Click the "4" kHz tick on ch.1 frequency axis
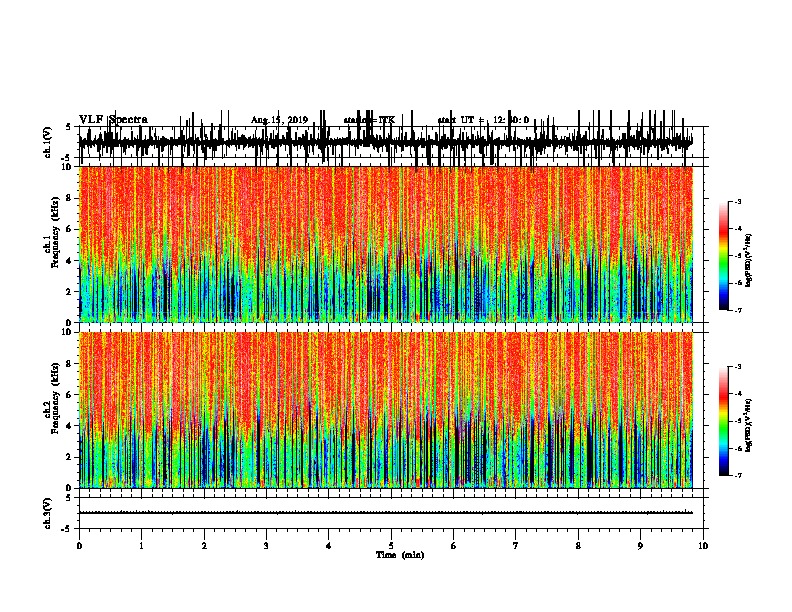Viewport: 792px width, 612px height. click(69, 261)
